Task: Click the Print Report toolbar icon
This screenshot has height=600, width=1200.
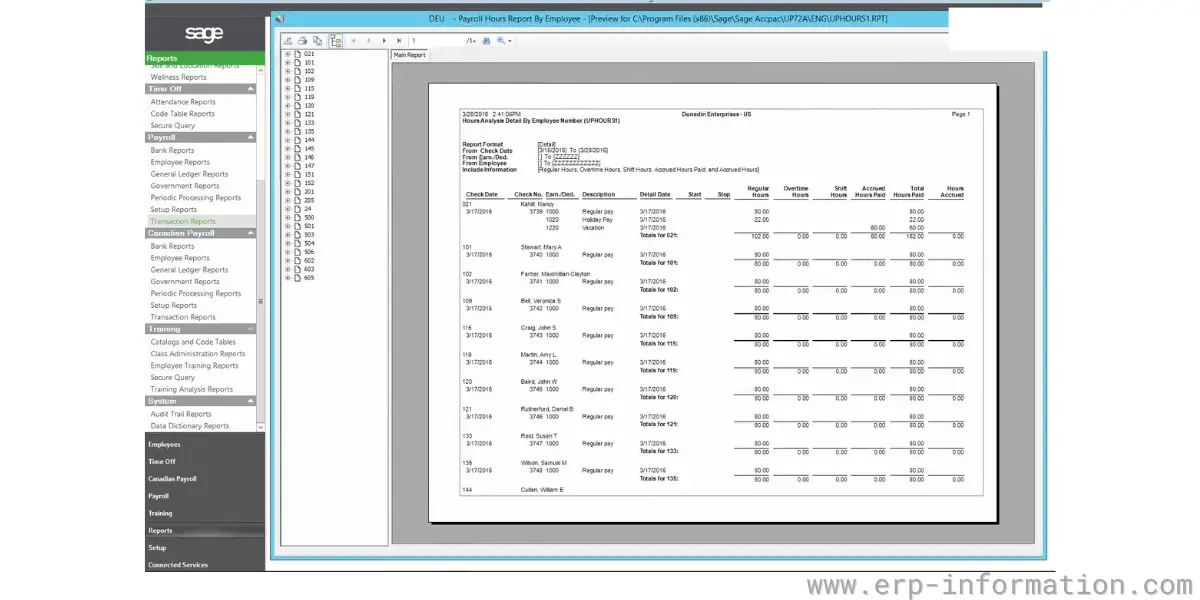Action: (x=302, y=41)
